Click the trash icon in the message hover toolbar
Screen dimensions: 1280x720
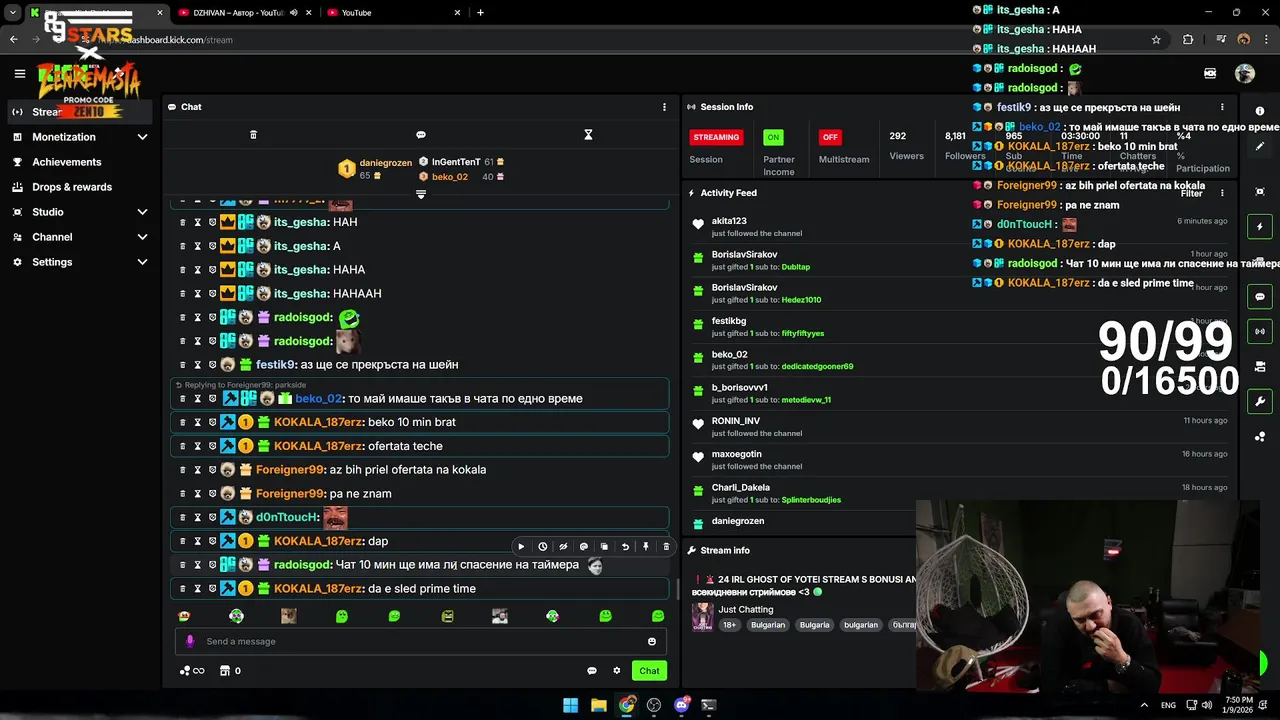[x=666, y=547]
